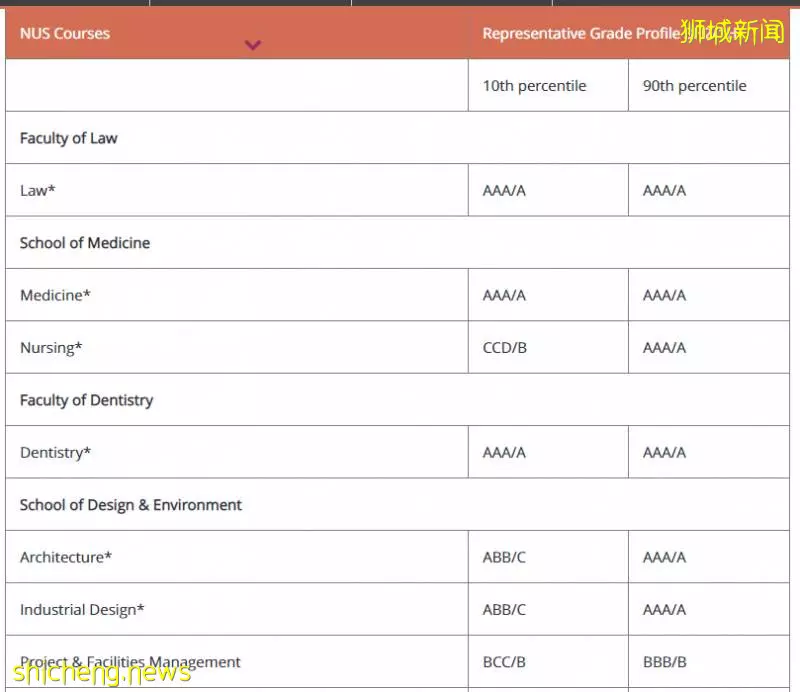Click the 90th percentile grade for Law
Viewport: 800px width, 692px height.
(664, 190)
